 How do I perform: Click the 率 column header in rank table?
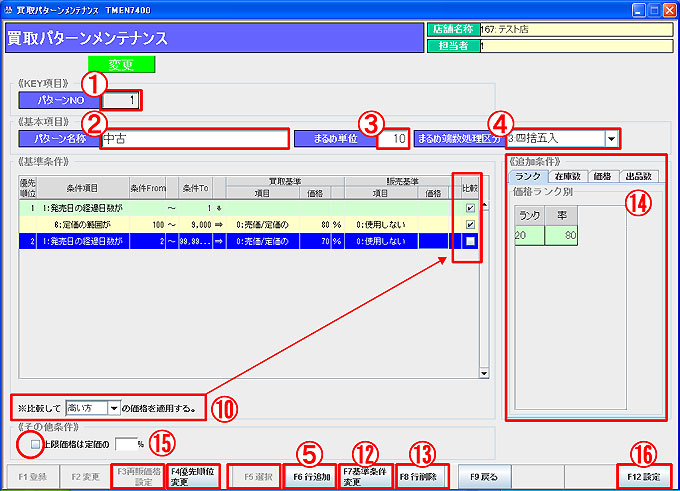(x=561, y=216)
